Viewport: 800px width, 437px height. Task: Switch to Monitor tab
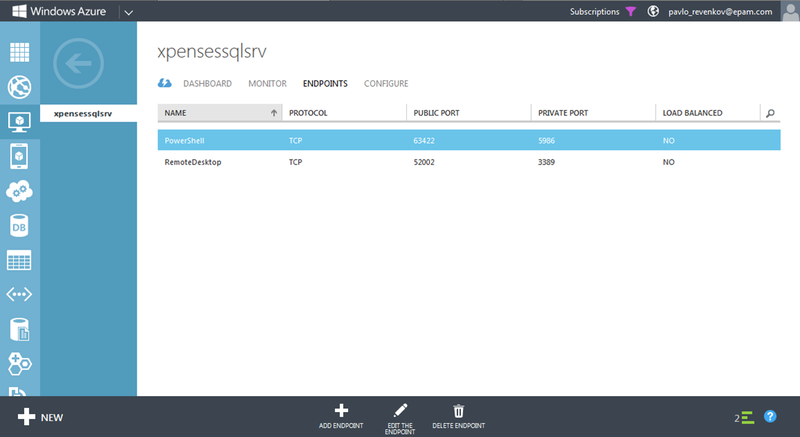click(x=267, y=84)
